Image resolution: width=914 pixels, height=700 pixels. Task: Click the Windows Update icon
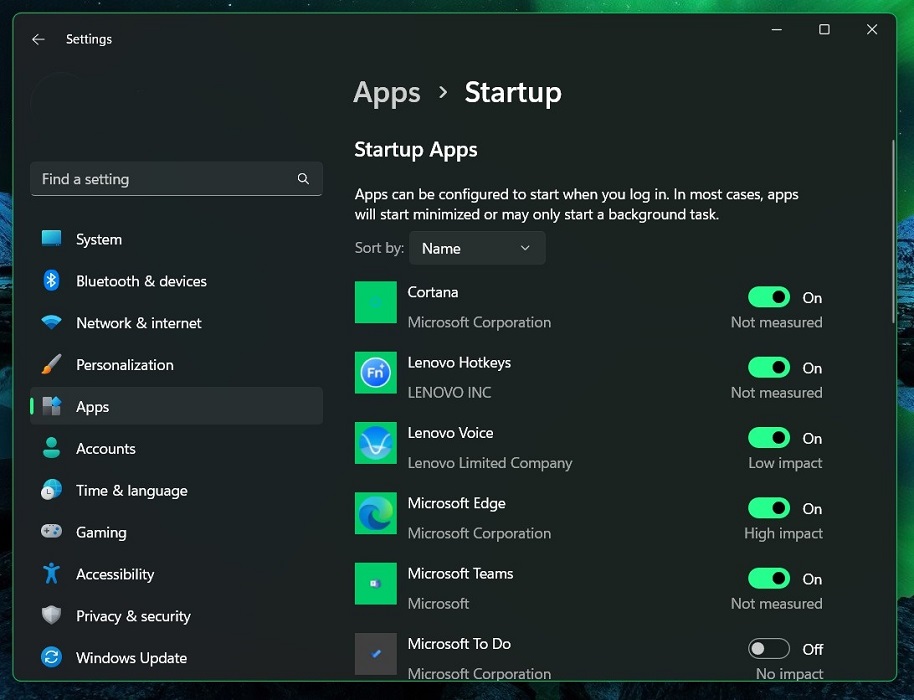click(x=51, y=658)
